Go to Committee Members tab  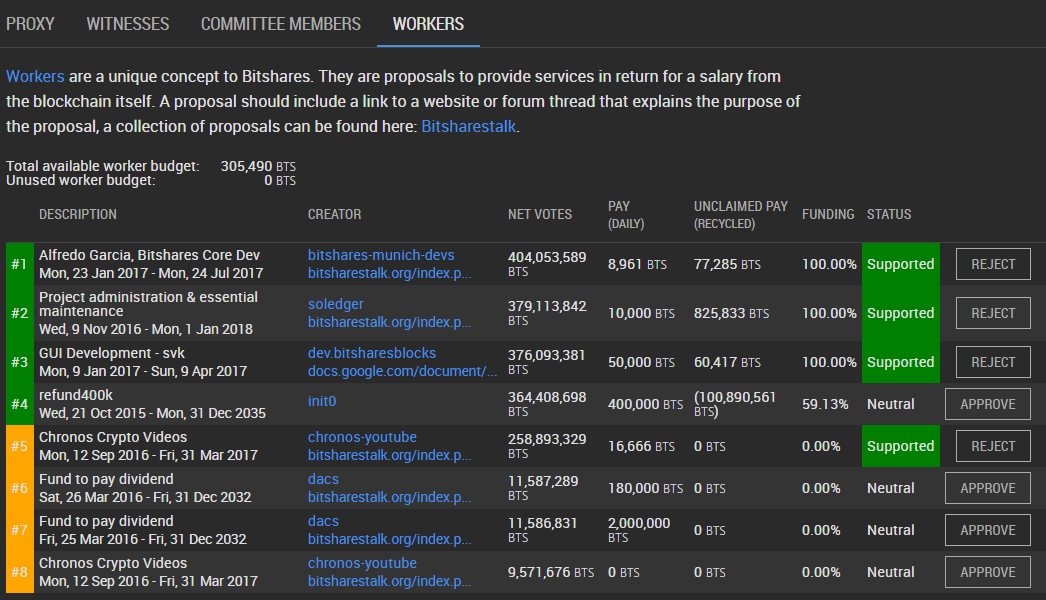point(281,24)
